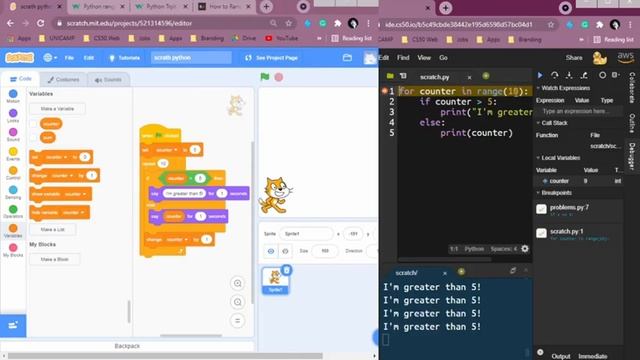Click the Step Into debugger button
This screenshot has height=360, width=640.
point(569,75)
